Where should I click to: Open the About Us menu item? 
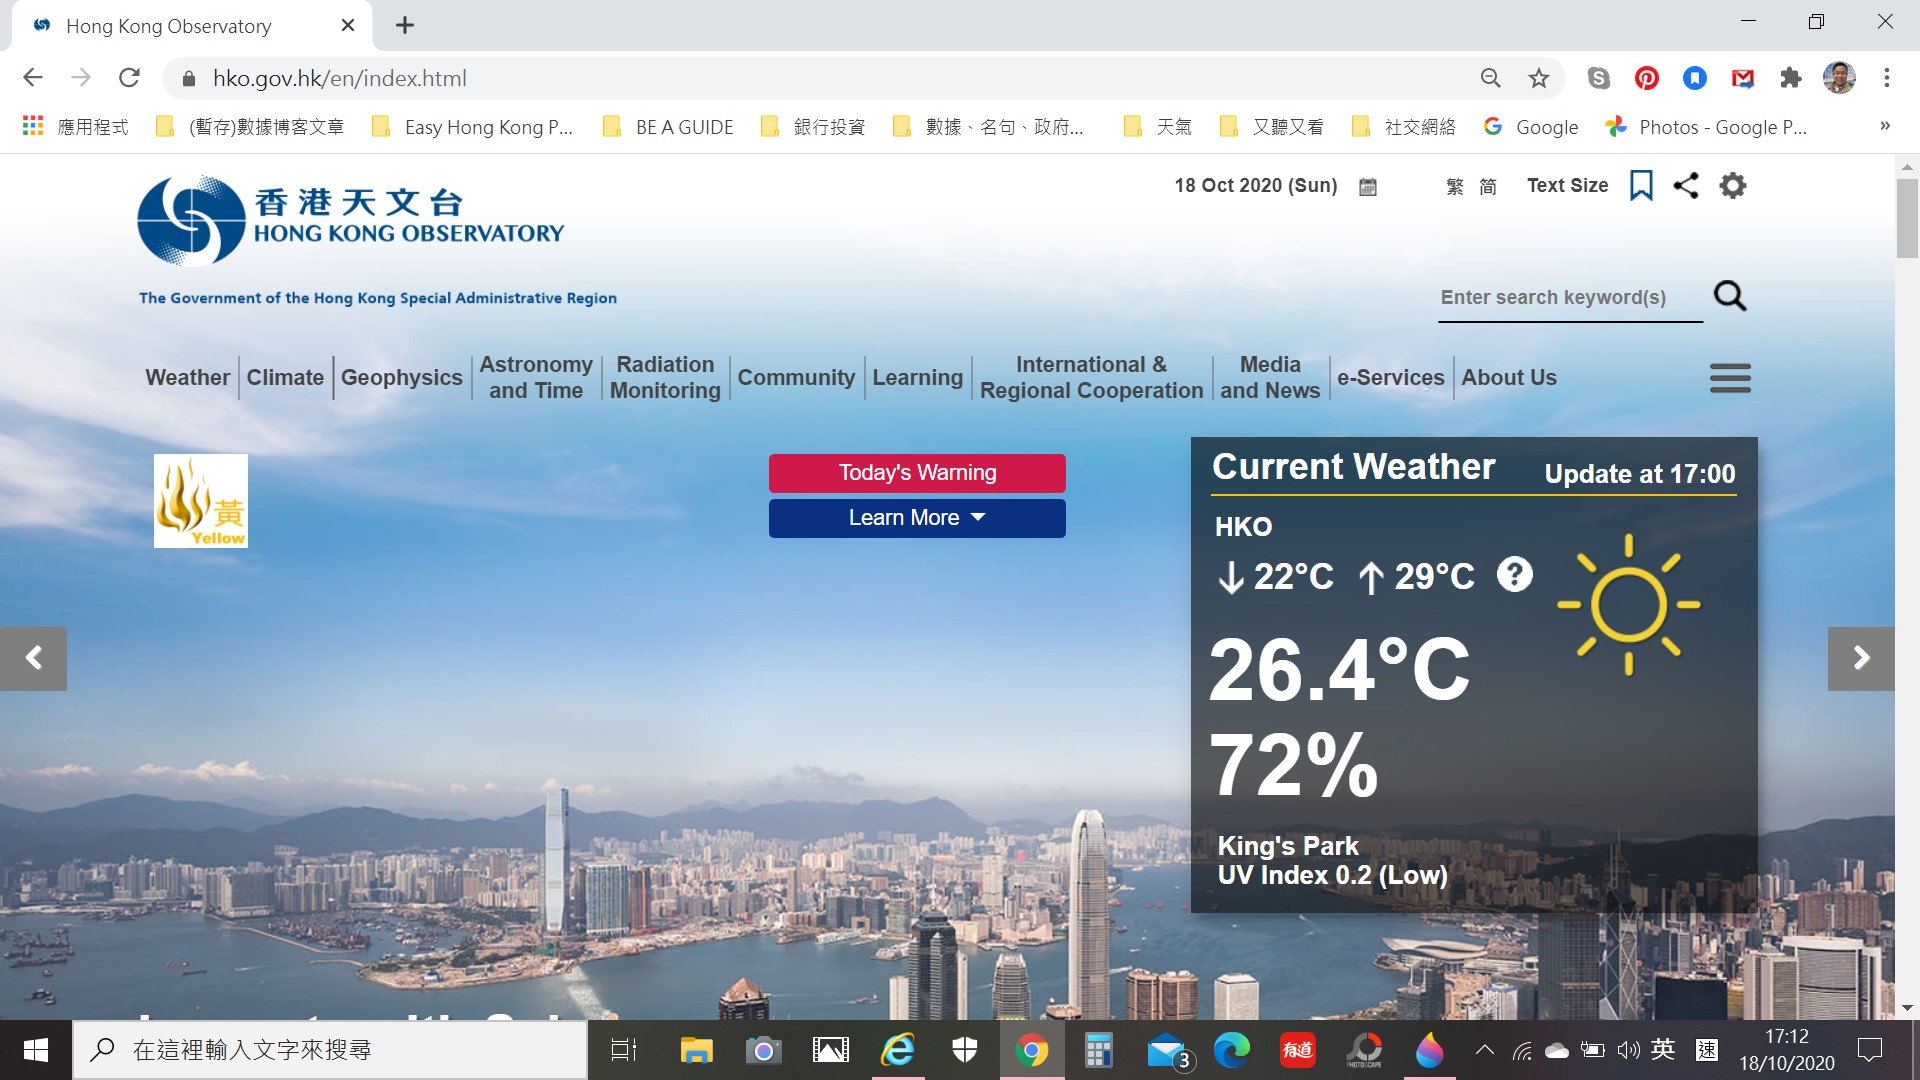(1509, 377)
